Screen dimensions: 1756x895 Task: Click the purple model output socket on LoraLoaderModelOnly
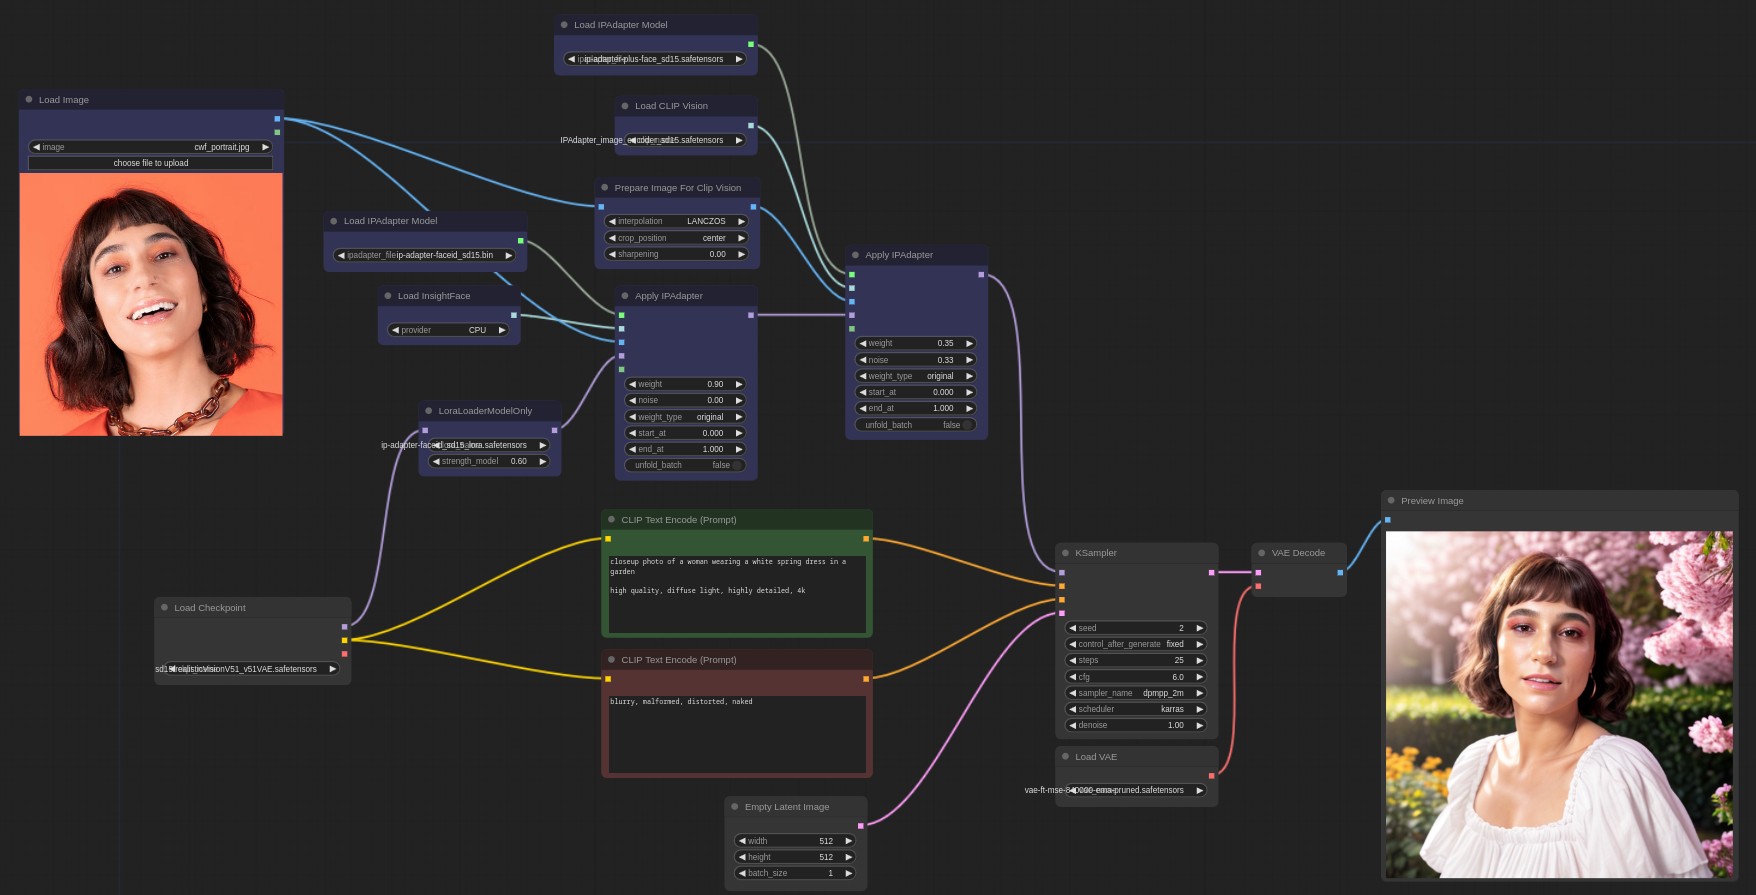554,431
